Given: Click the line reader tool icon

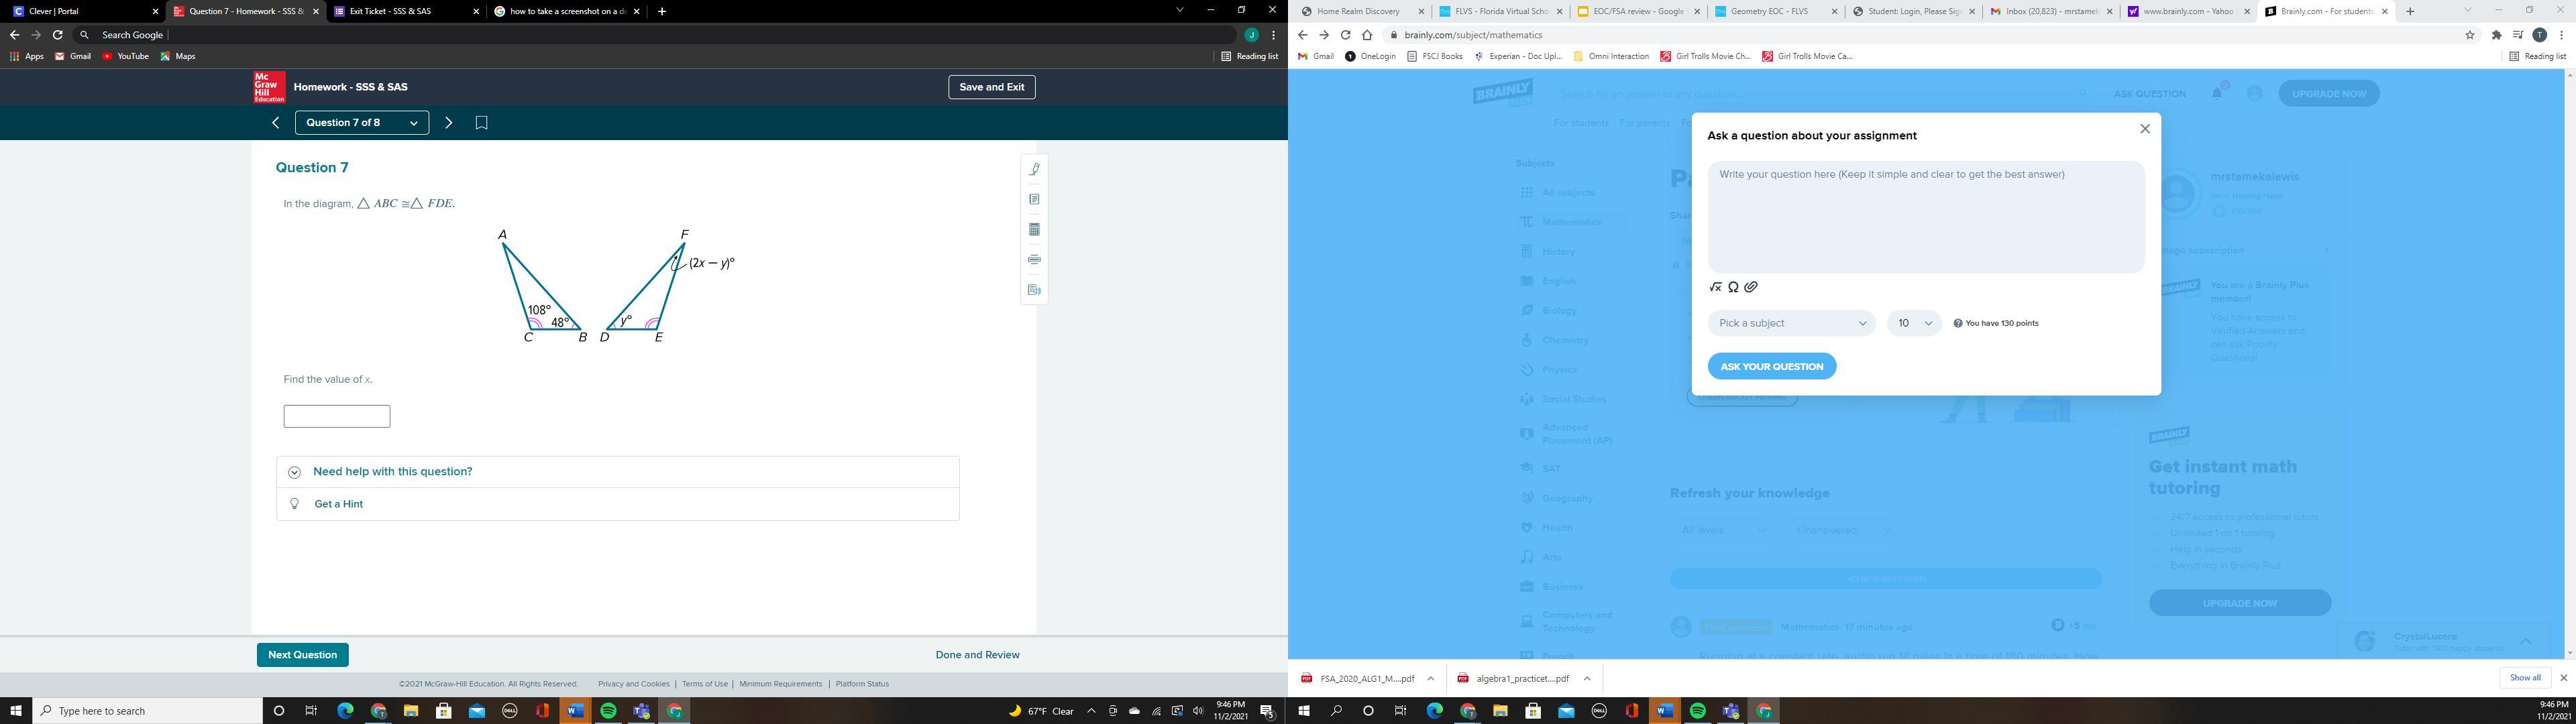Looking at the screenshot, I should pos(1034,260).
